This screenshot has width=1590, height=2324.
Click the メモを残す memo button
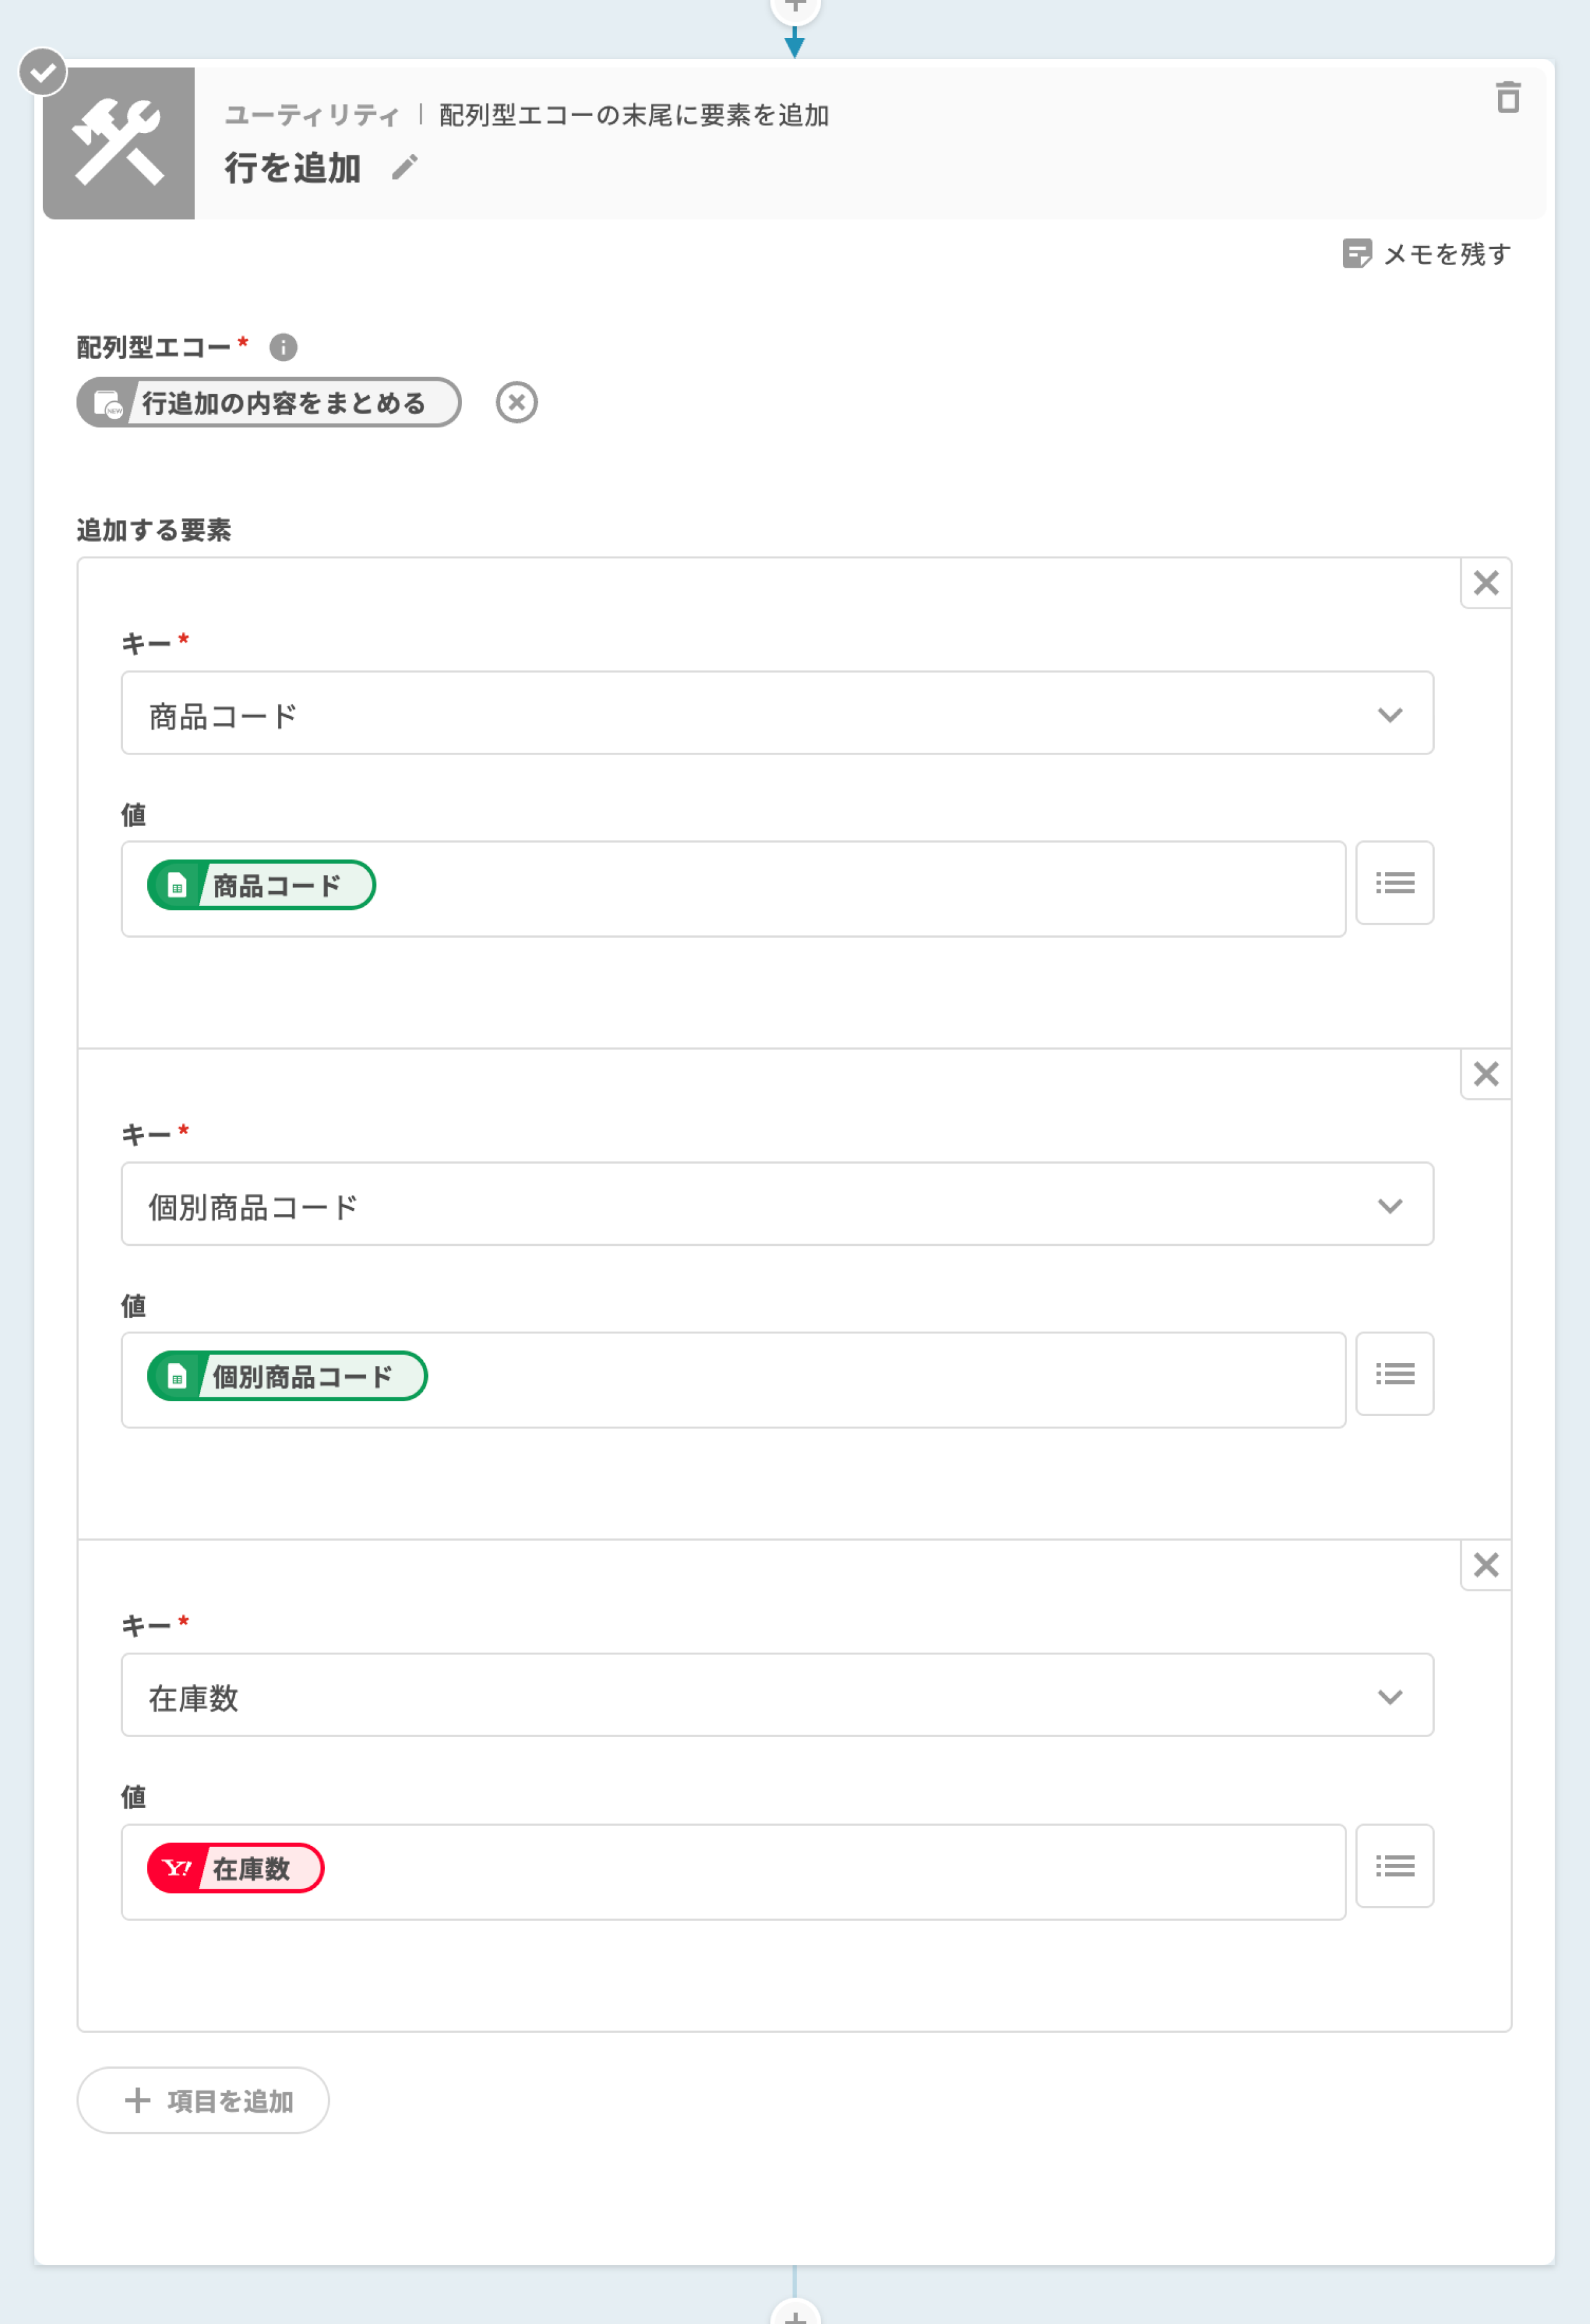point(1426,254)
